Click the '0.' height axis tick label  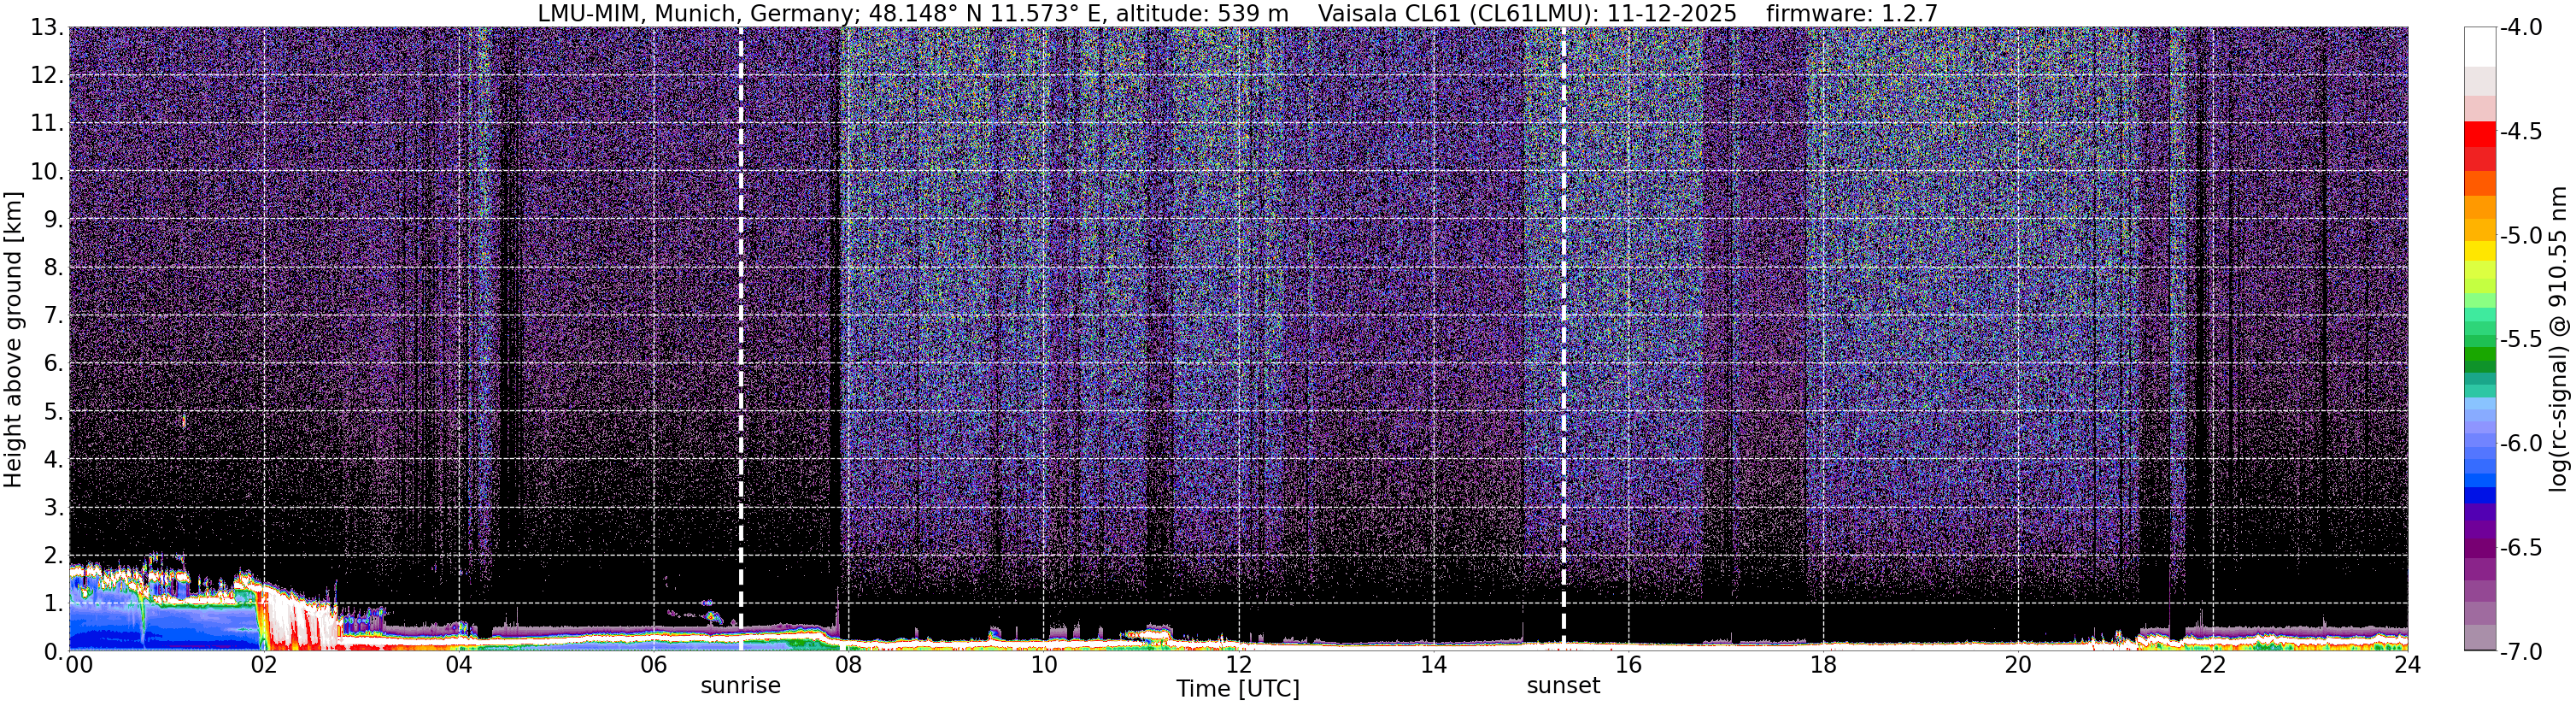pyautogui.click(x=53, y=651)
